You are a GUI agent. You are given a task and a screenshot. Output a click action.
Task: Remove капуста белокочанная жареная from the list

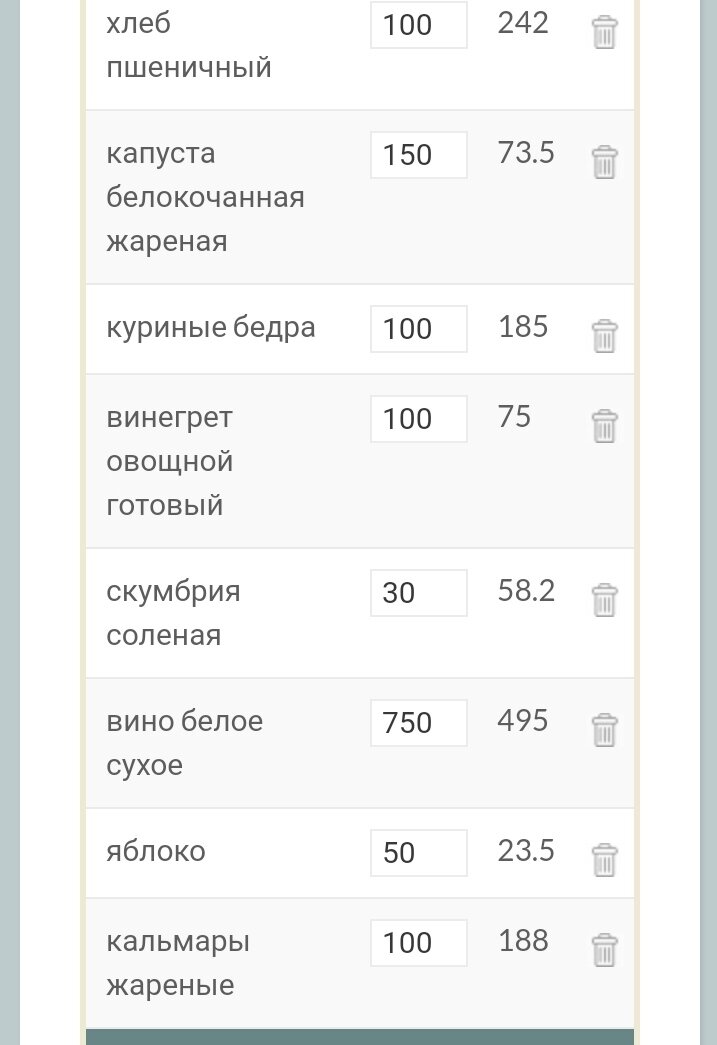tap(605, 161)
